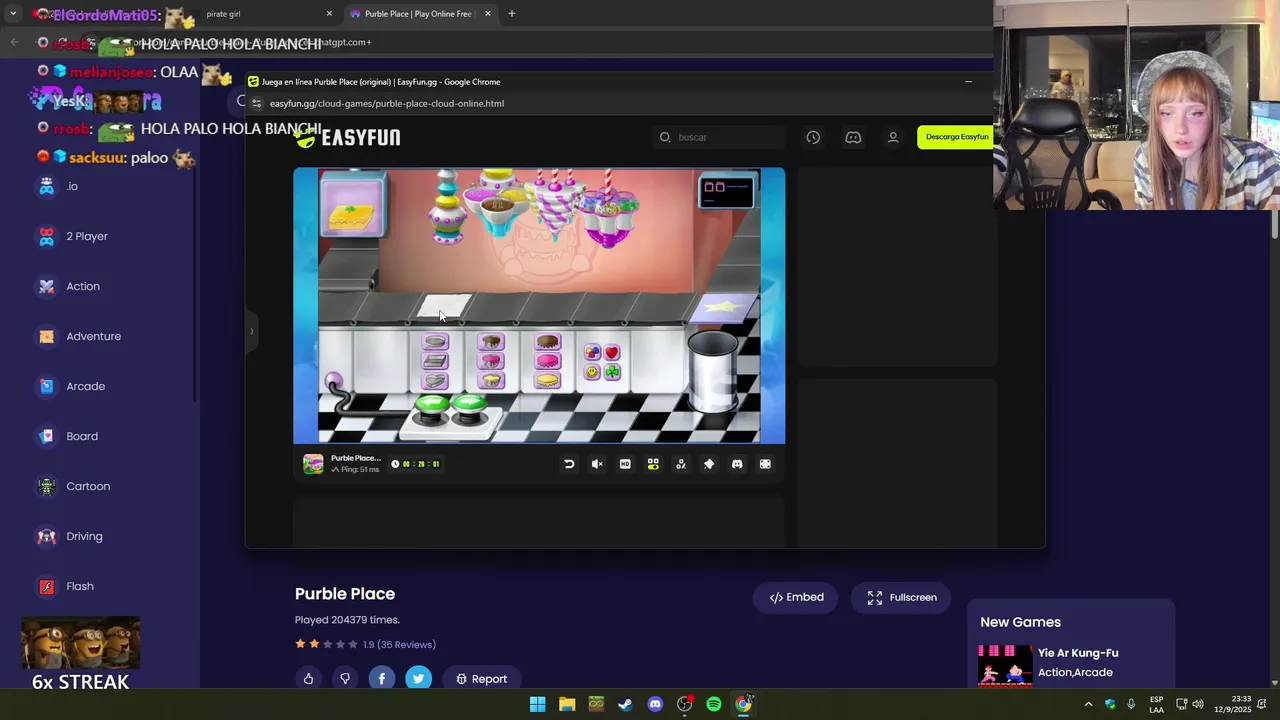Image resolution: width=1280 pixels, height=720 pixels.
Task: Open the history clock icon in EasyFun header
Action: [x=813, y=137]
